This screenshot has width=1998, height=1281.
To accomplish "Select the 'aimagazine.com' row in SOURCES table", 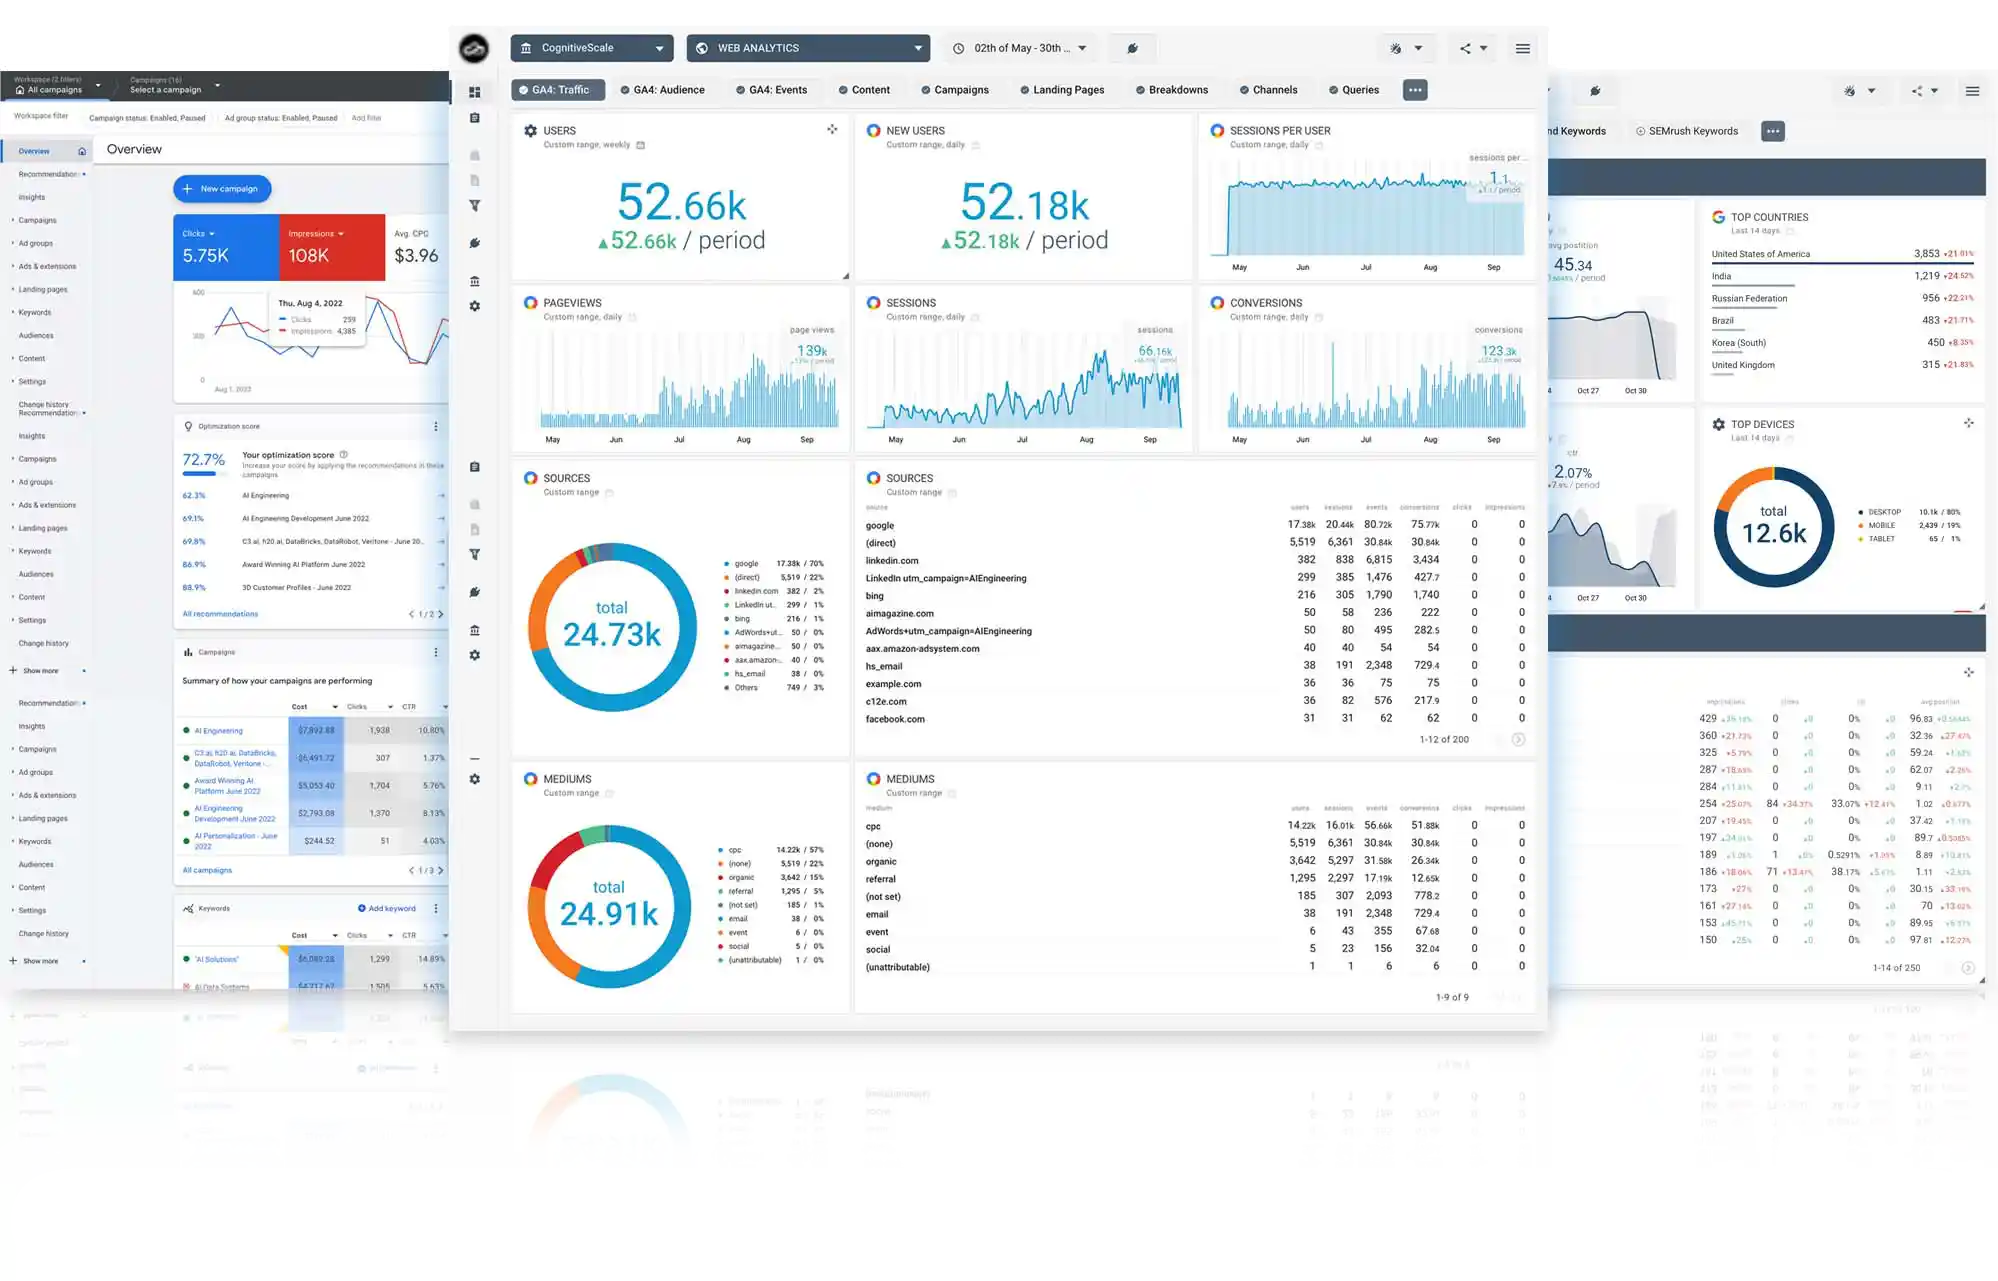I will (x=1195, y=614).
